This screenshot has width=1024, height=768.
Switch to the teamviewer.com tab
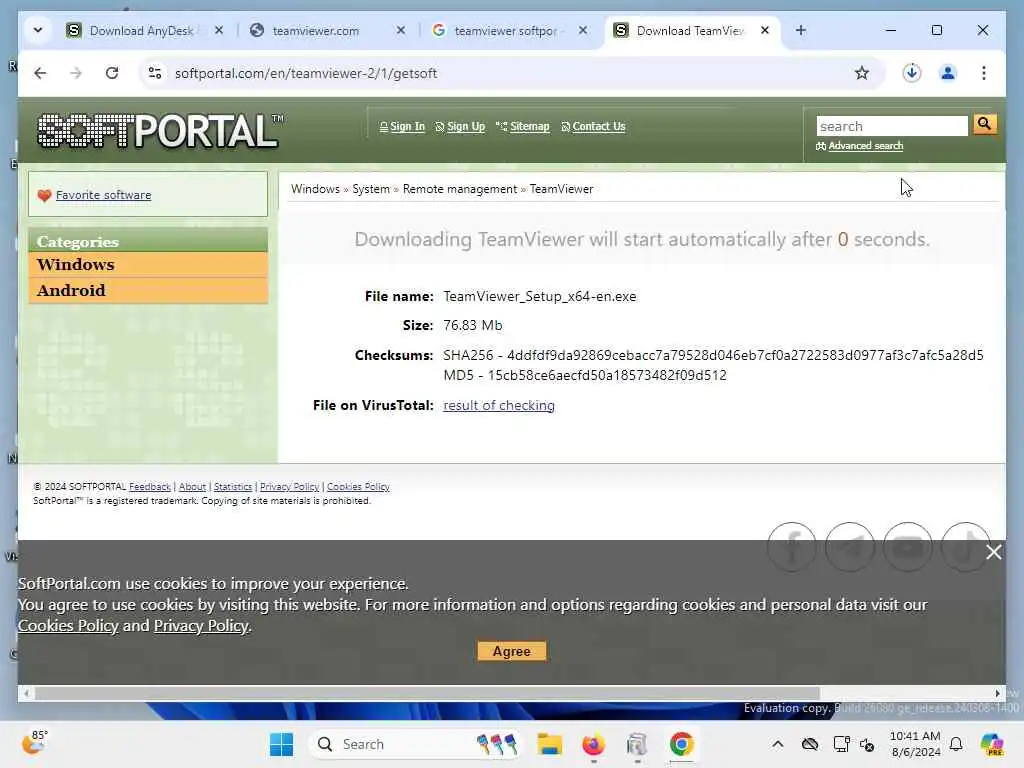click(x=327, y=31)
